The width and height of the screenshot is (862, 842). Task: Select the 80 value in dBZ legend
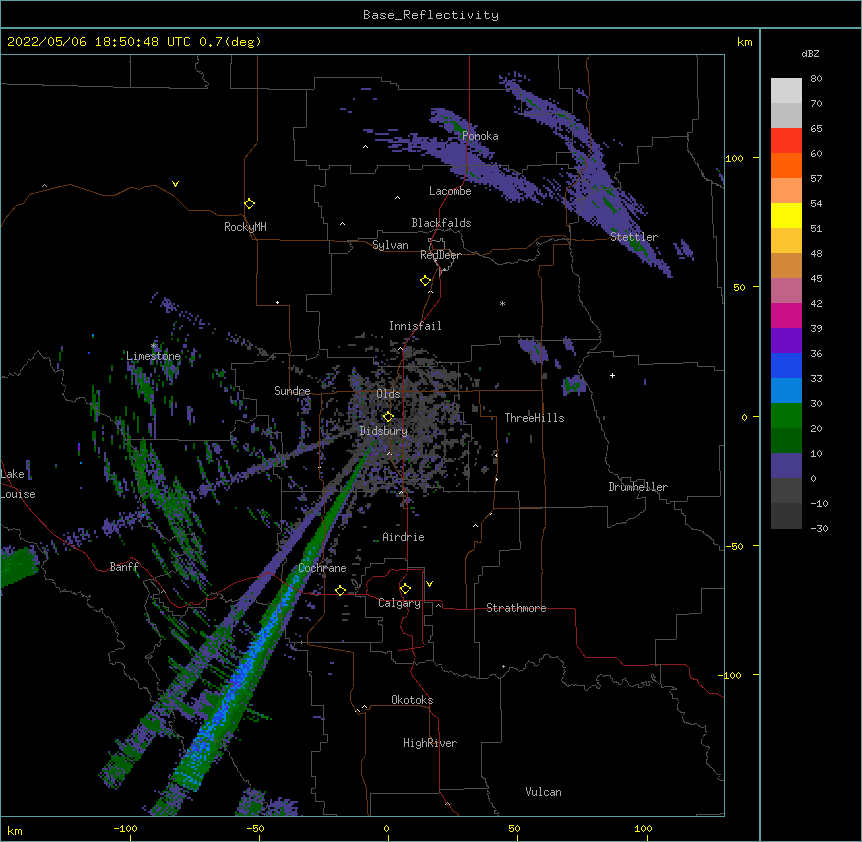click(x=816, y=79)
